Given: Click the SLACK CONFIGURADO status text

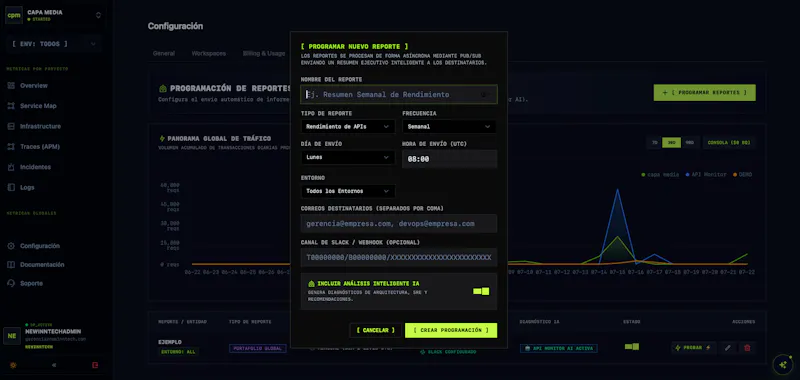Looking at the screenshot, I should coord(452,352).
